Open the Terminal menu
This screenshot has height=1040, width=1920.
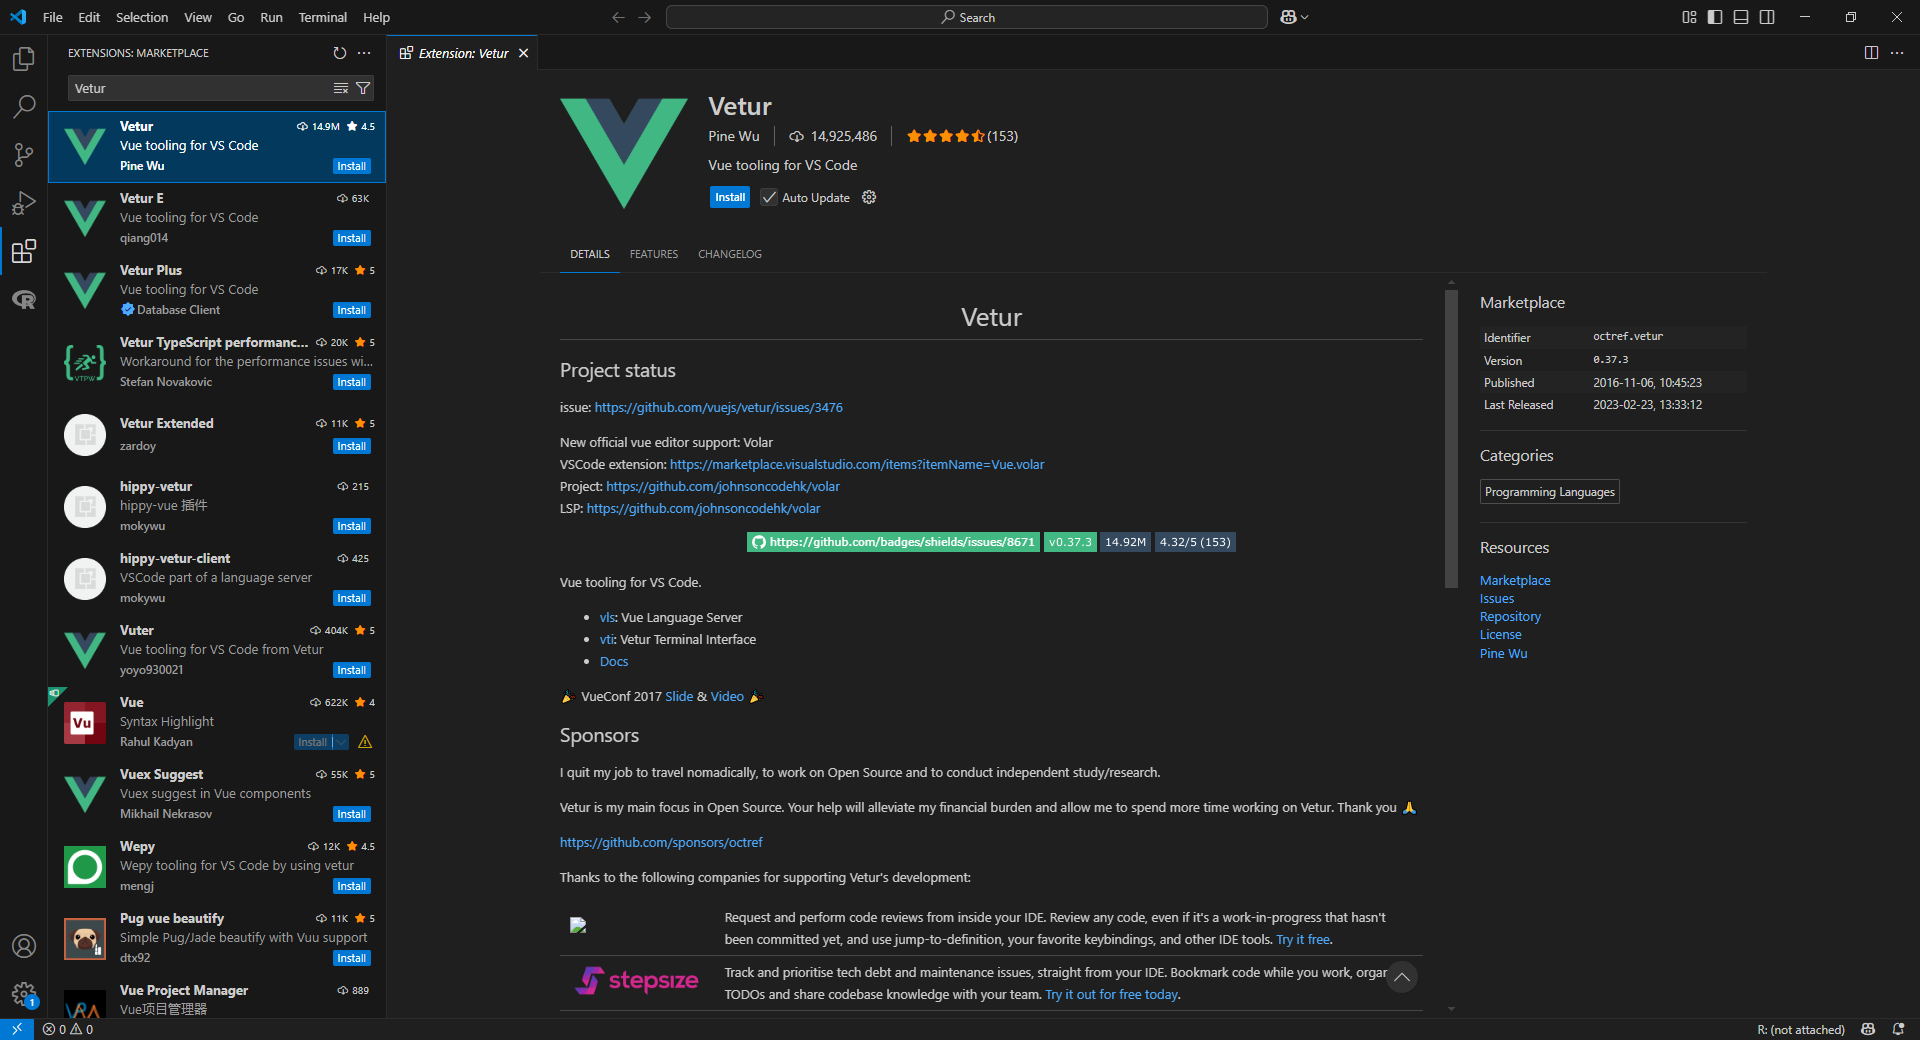click(x=322, y=17)
